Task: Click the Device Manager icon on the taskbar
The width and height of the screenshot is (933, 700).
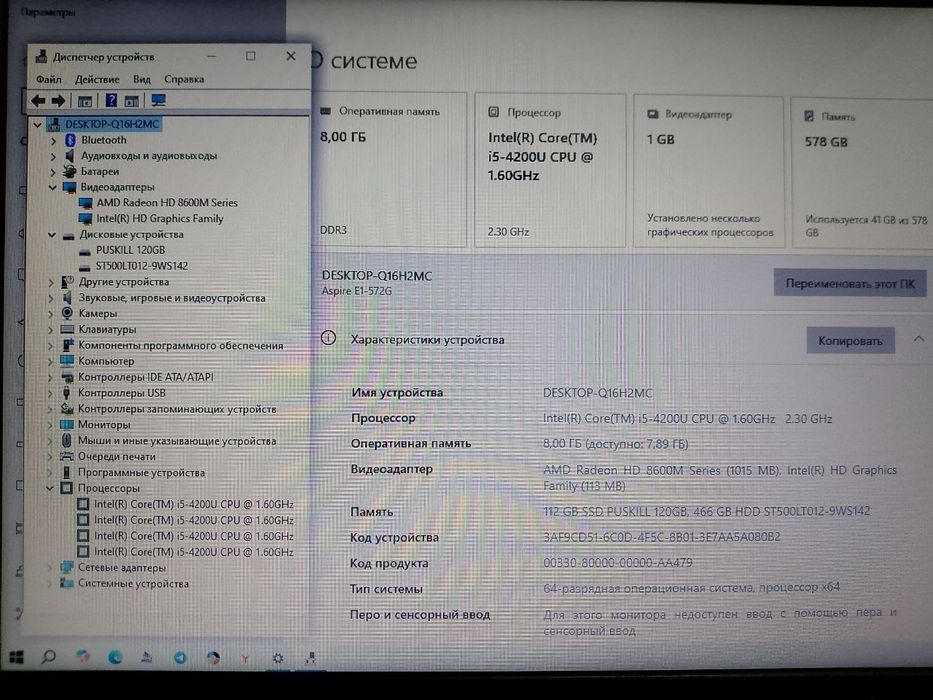Action: pos(310,658)
